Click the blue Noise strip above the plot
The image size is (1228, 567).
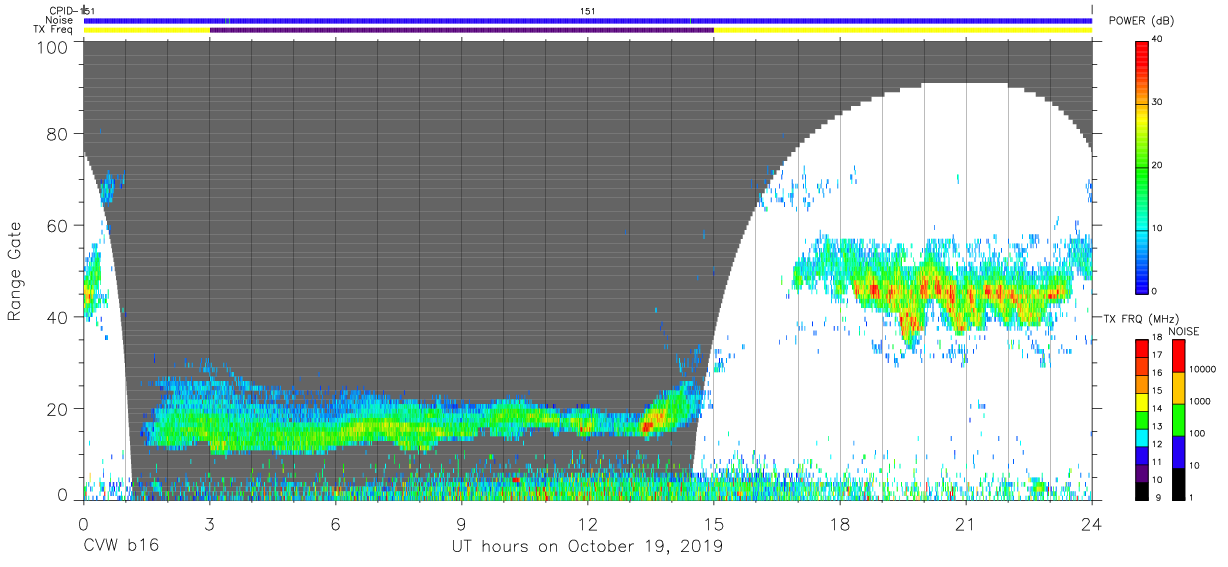click(588, 20)
